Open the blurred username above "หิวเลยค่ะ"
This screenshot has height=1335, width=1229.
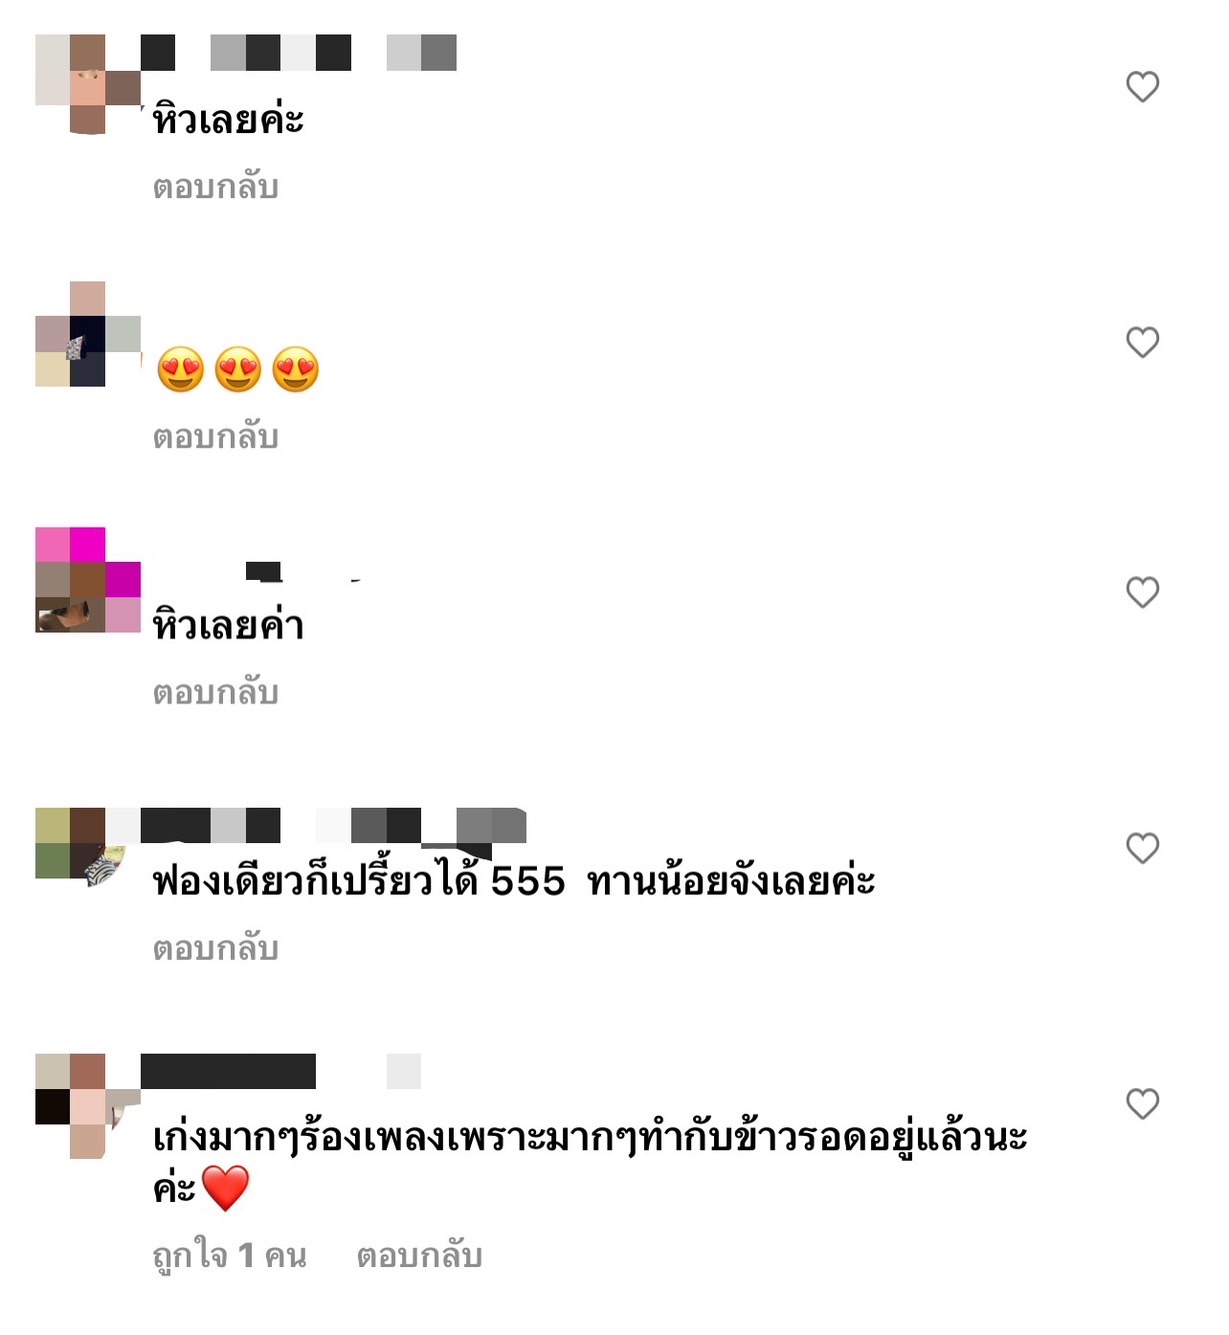point(299,53)
